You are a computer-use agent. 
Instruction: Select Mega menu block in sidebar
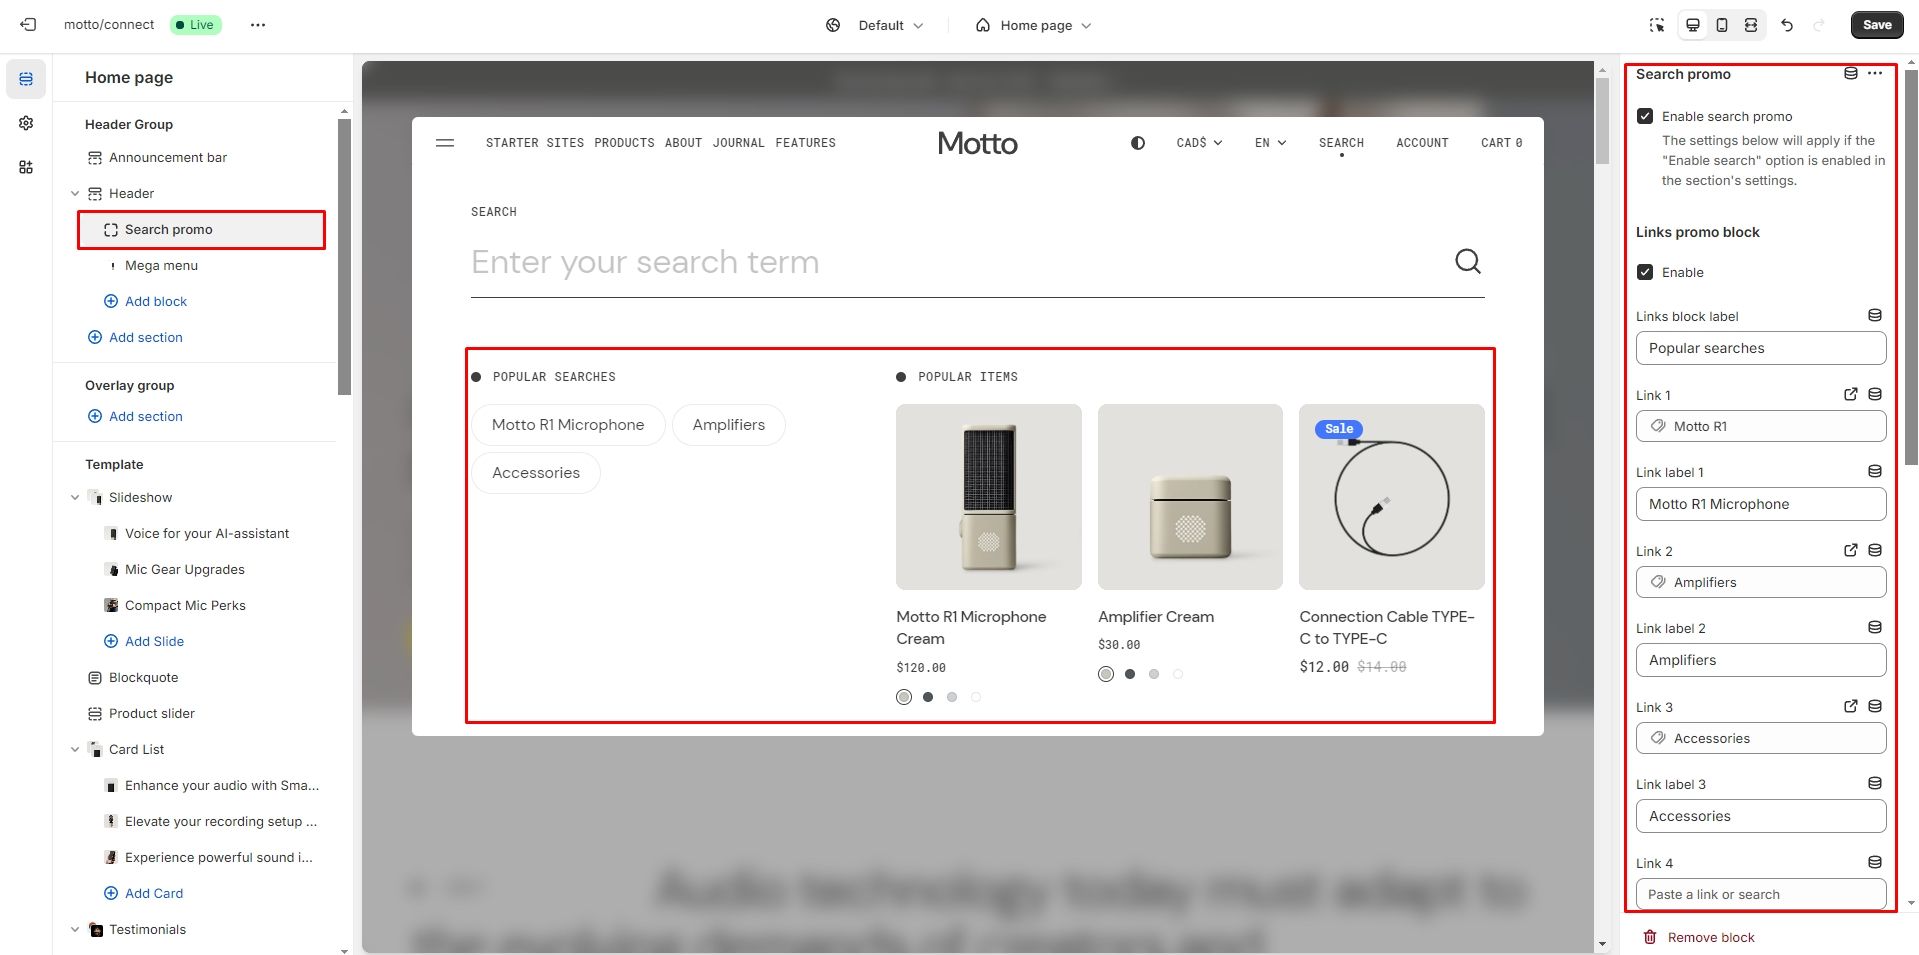tap(161, 265)
